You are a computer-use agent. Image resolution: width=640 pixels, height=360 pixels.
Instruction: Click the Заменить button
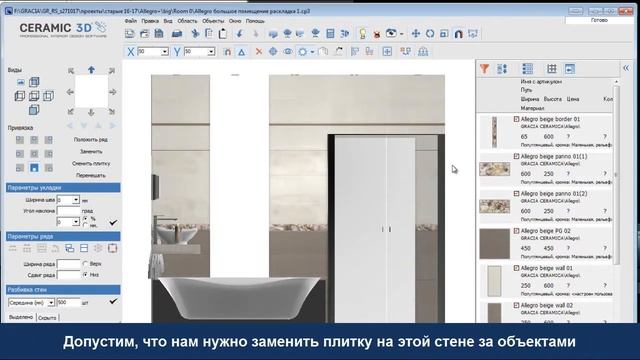click(91, 151)
